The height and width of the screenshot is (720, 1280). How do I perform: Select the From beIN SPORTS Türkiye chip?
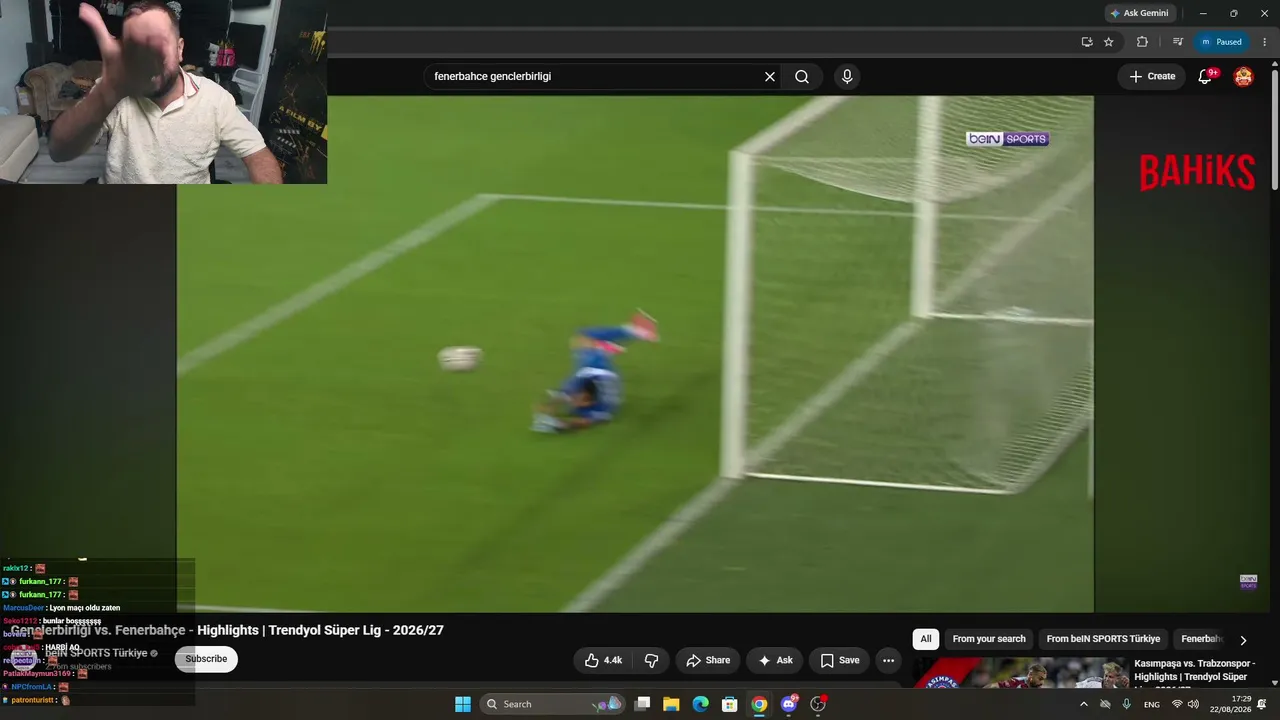pos(1103,639)
